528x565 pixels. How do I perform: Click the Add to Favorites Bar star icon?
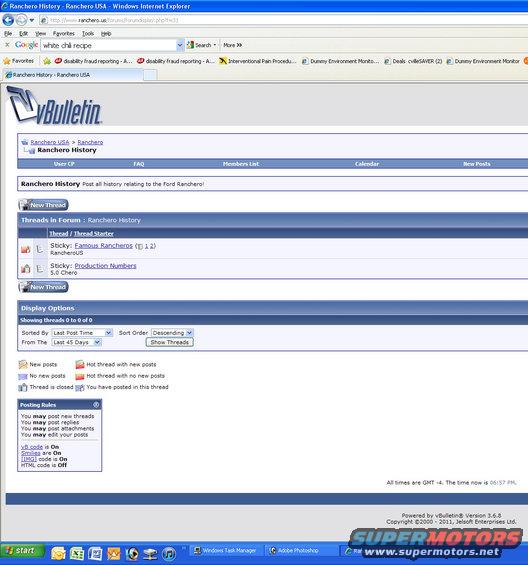(x=47, y=61)
